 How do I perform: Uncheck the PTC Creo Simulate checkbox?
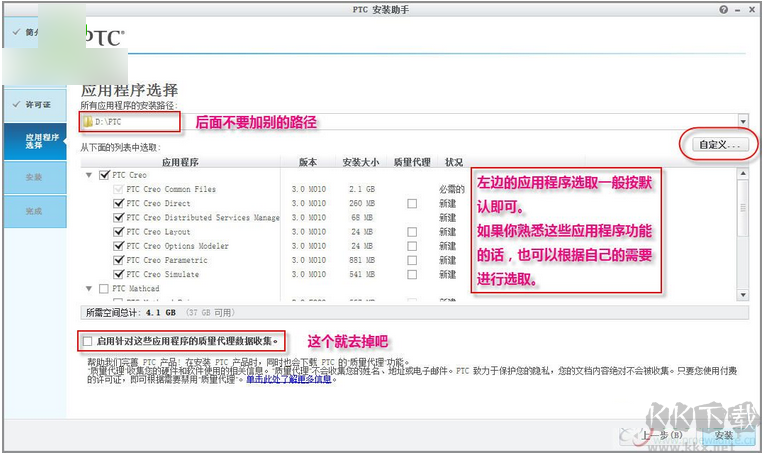tap(119, 274)
